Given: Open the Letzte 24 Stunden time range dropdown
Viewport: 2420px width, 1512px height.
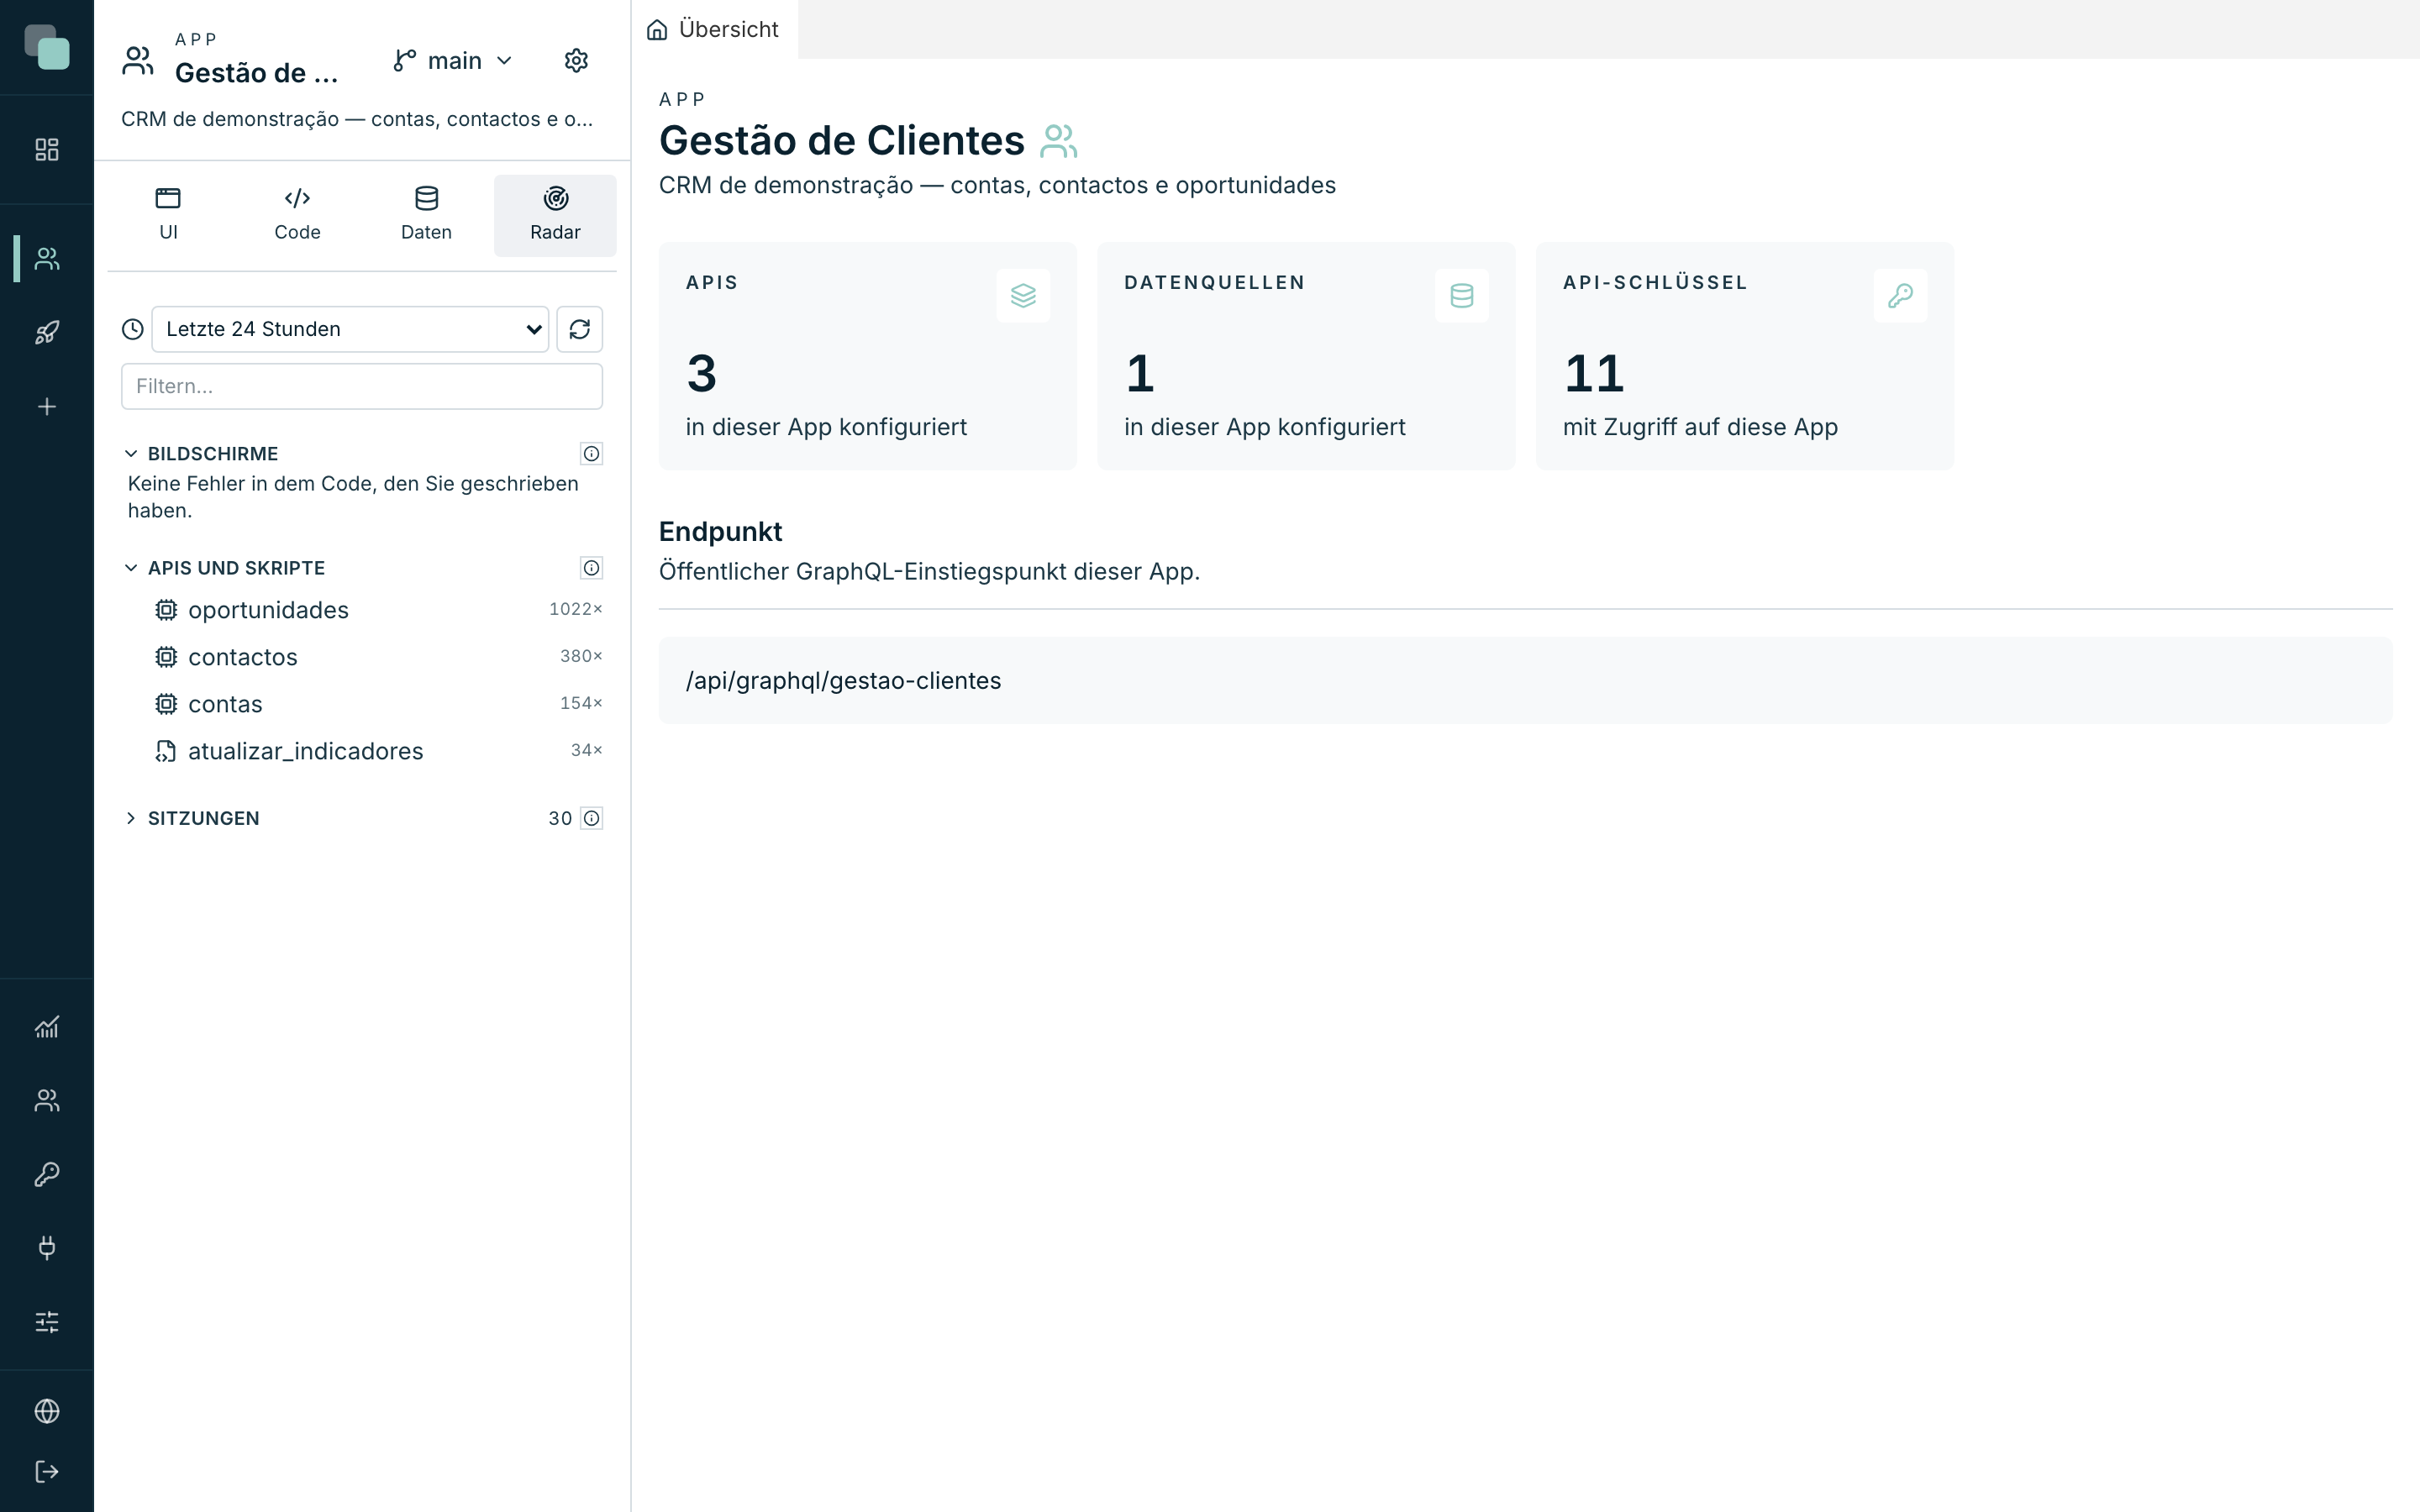Looking at the screenshot, I should pyautogui.click(x=350, y=329).
